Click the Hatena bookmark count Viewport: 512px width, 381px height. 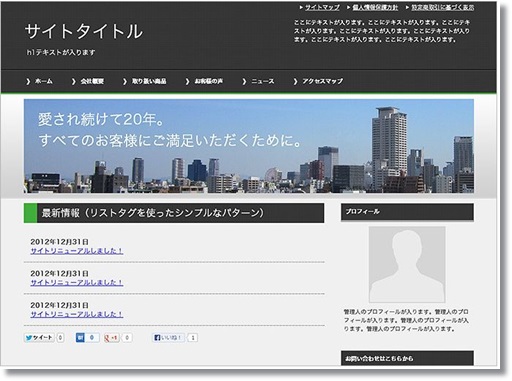click(x=92, y=338)
